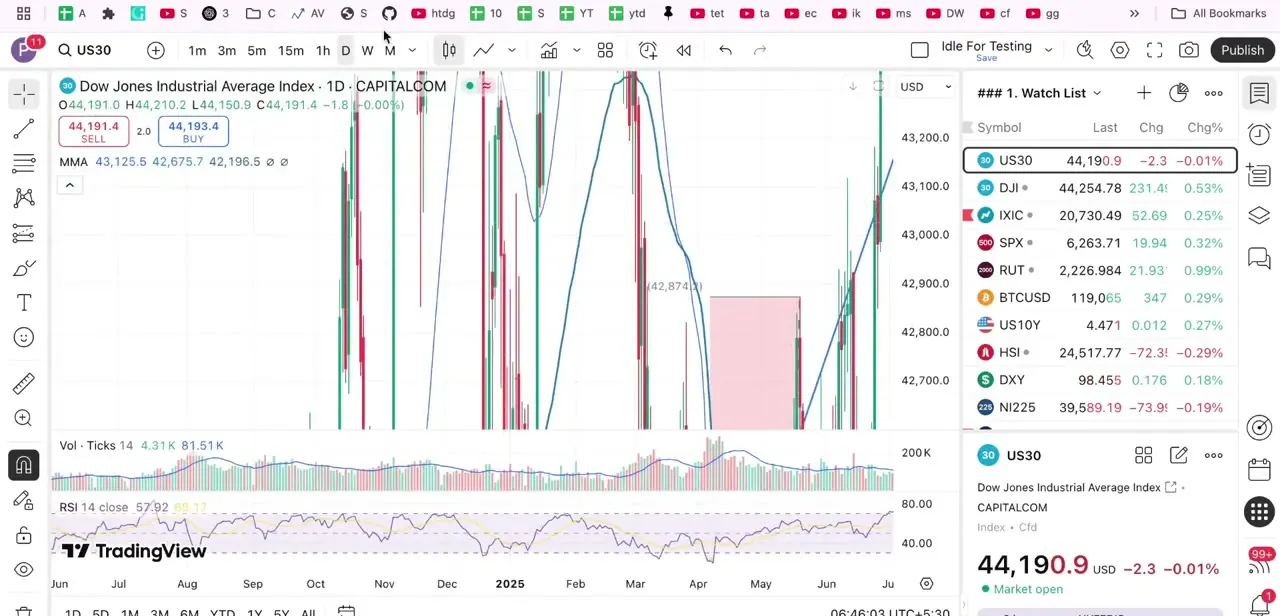1280x616 pixels.
Task: Click the Save link under layout name
Action: click(986, 58)
